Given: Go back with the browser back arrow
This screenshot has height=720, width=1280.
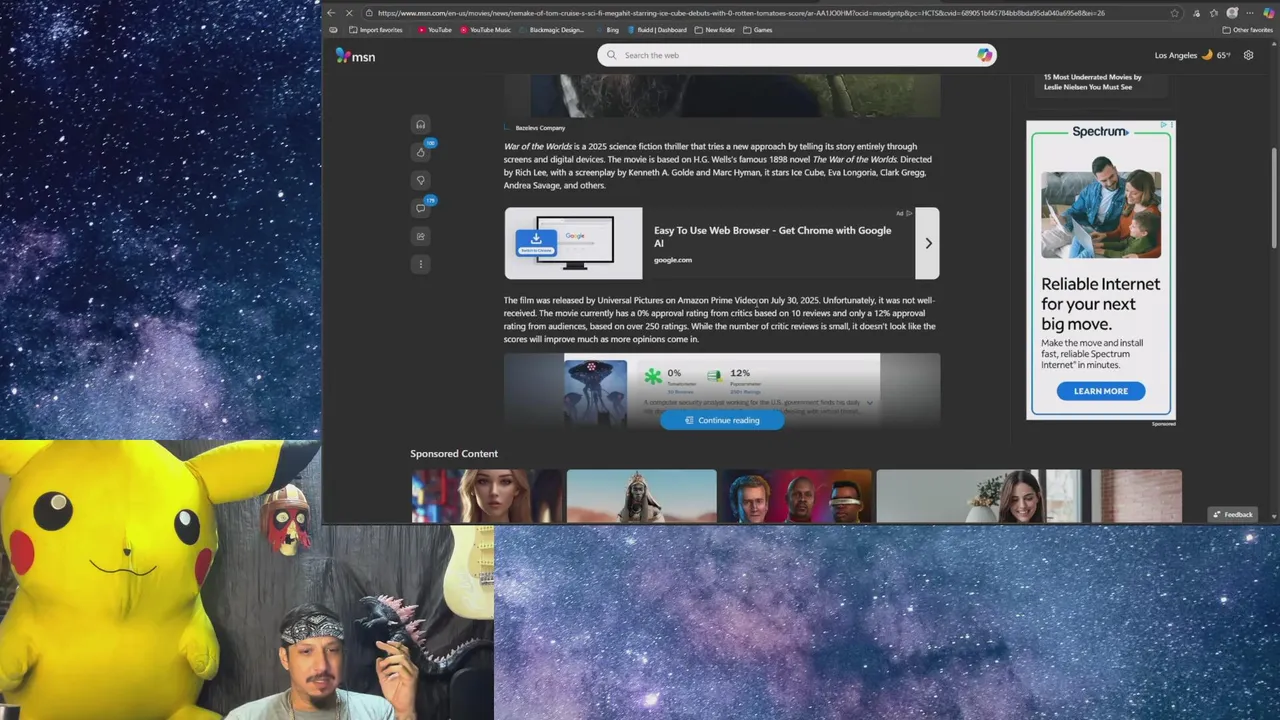Looking at the screenshot, I should pyautogui.click(x=331, y=13).
